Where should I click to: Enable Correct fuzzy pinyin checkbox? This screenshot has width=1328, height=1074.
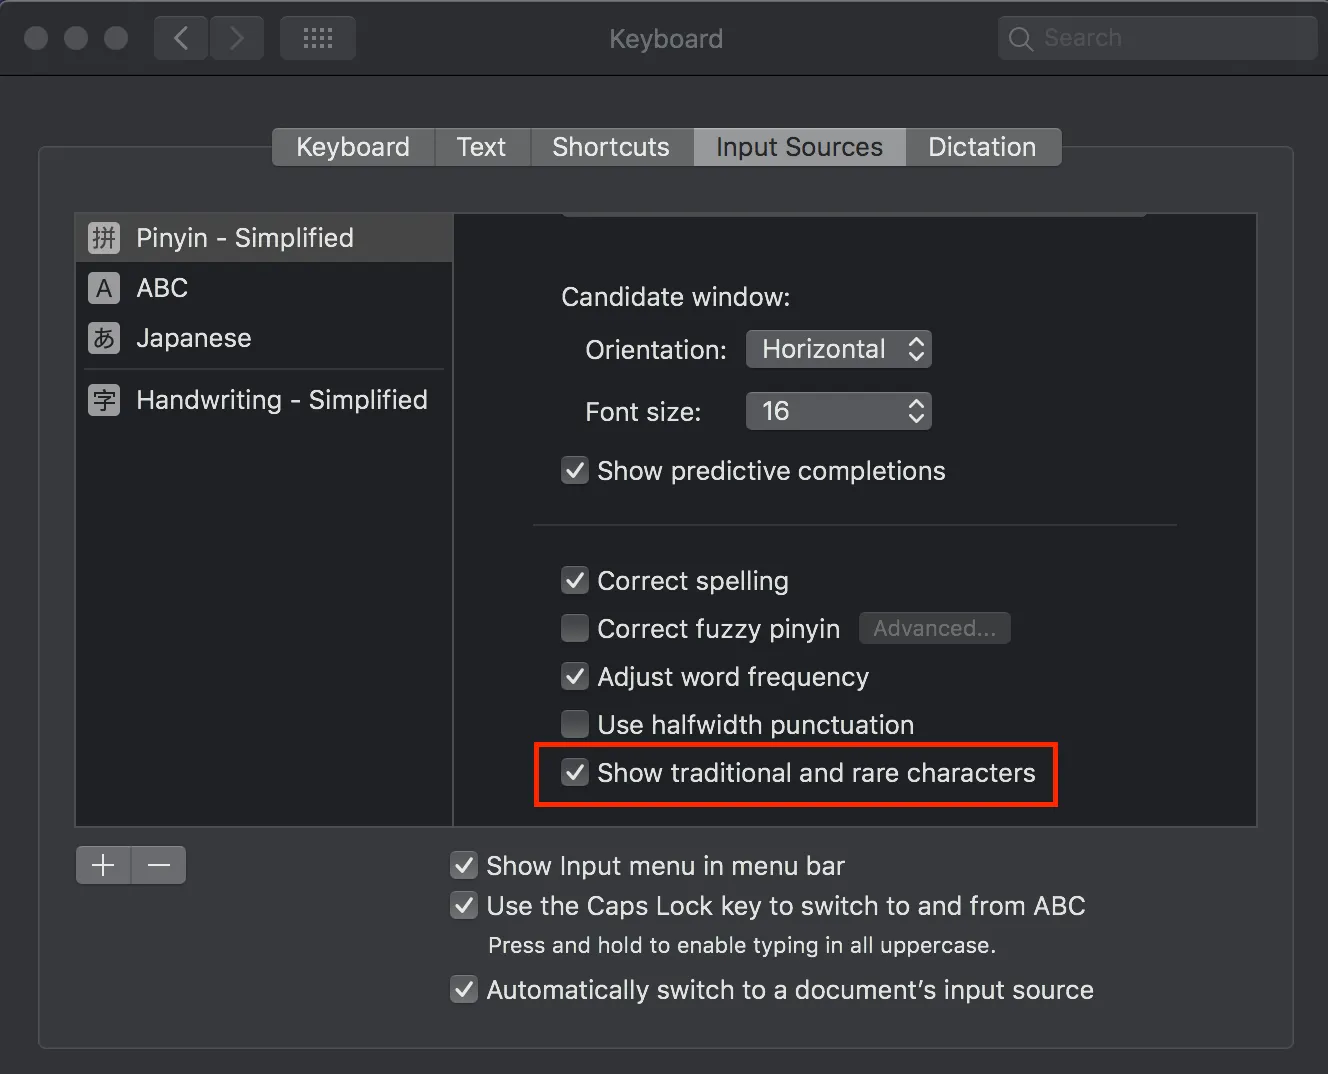point(575,628)
